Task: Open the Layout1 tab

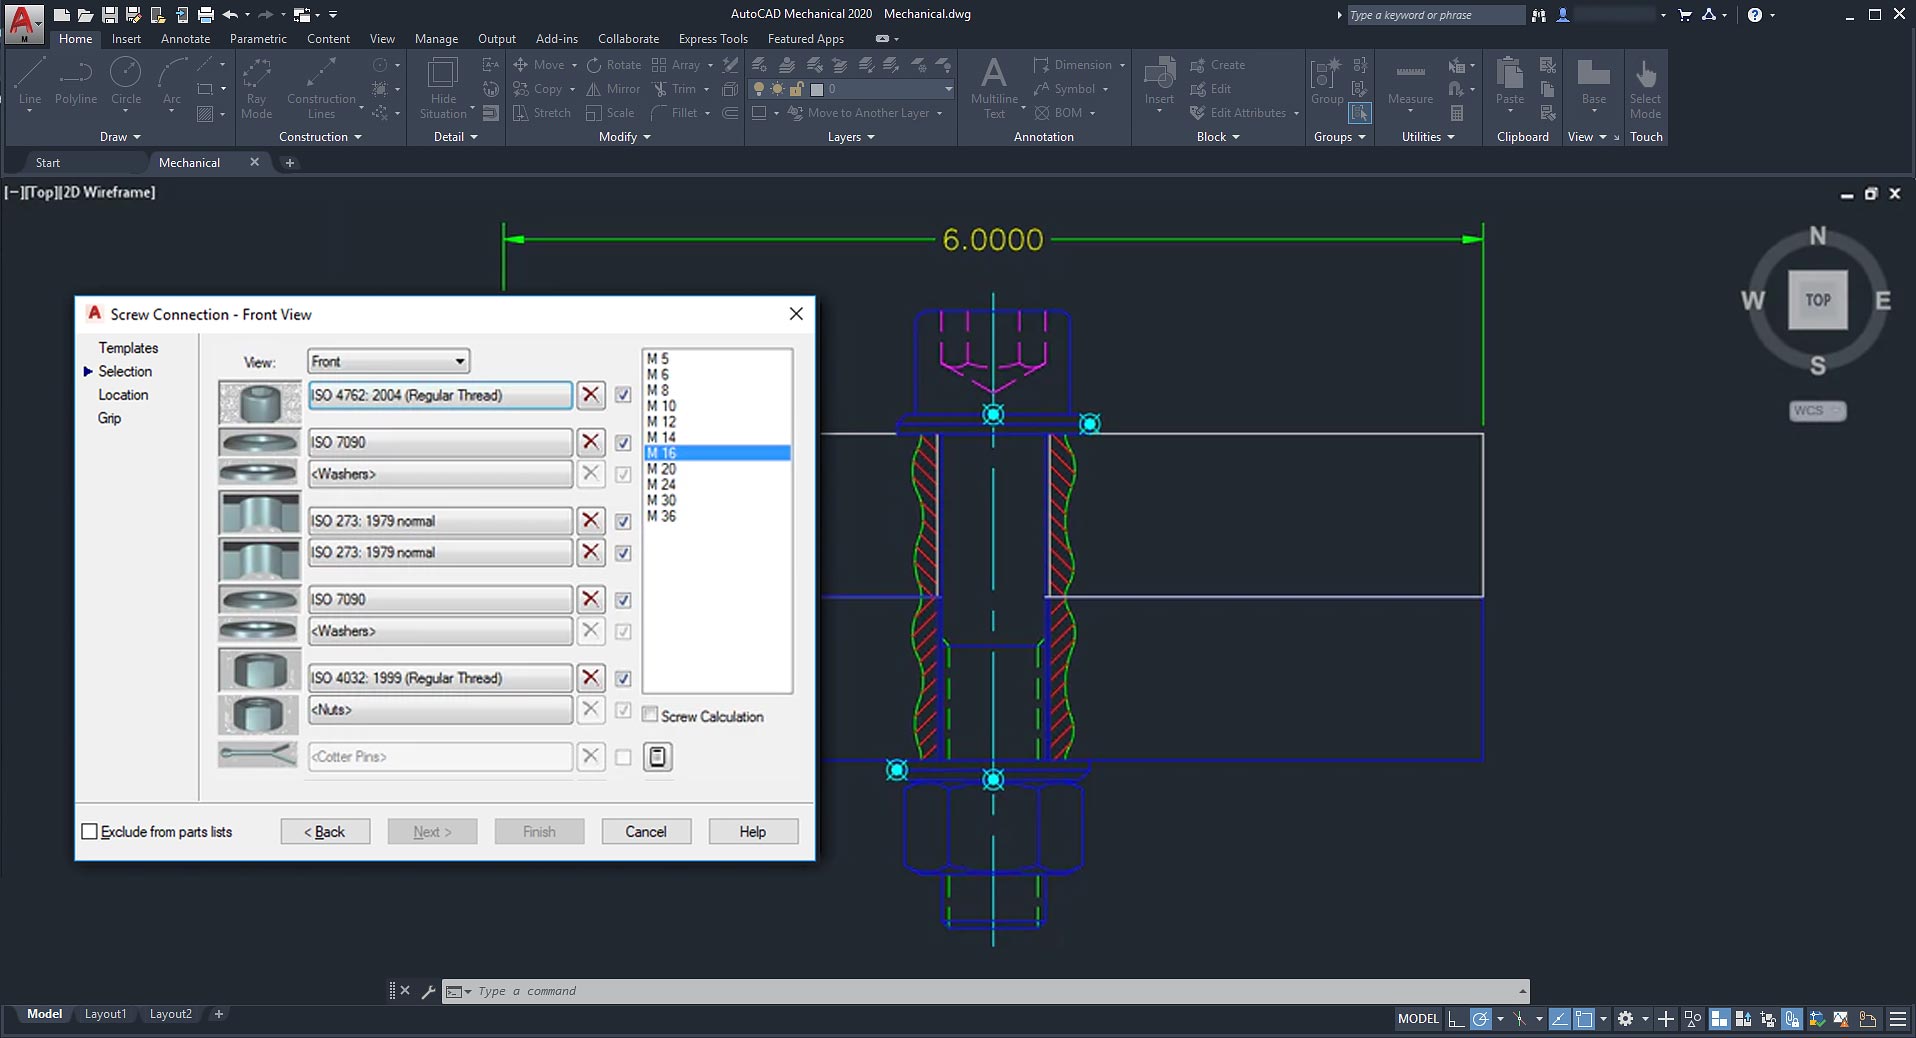Action: pos(105,1014)
